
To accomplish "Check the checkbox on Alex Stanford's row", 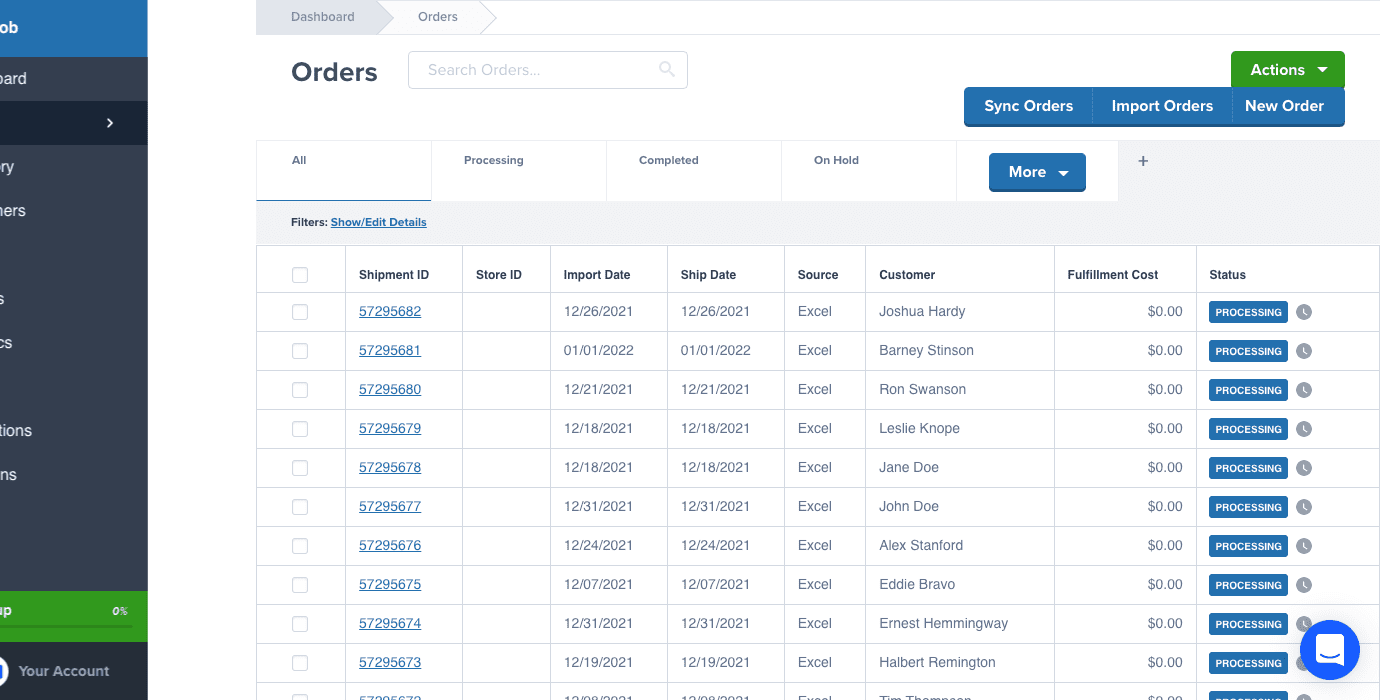I will (x=300, y=545).
